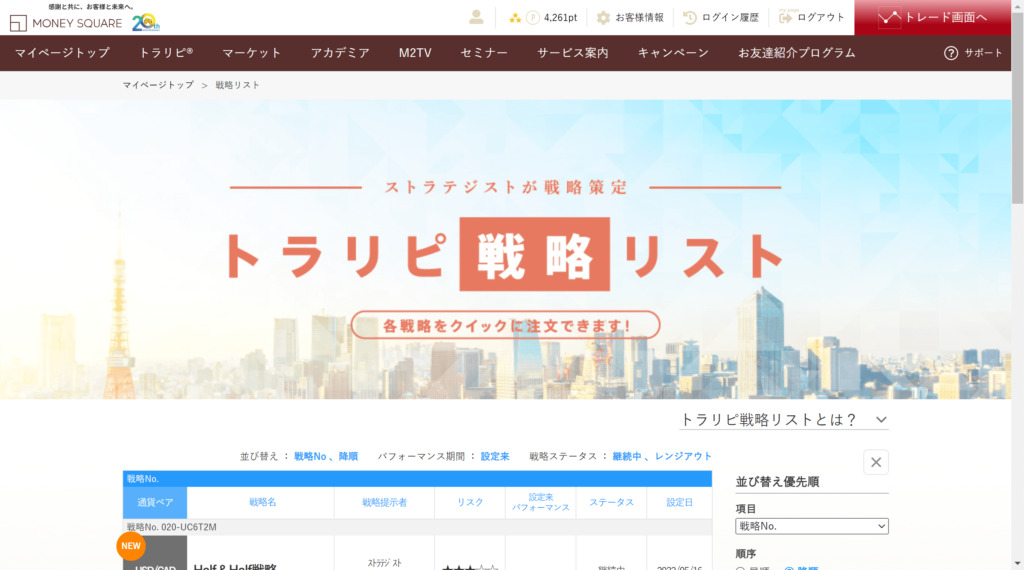1024x570 pixels.
Task: Open the お客様情報 link
Action: (639, 18)
